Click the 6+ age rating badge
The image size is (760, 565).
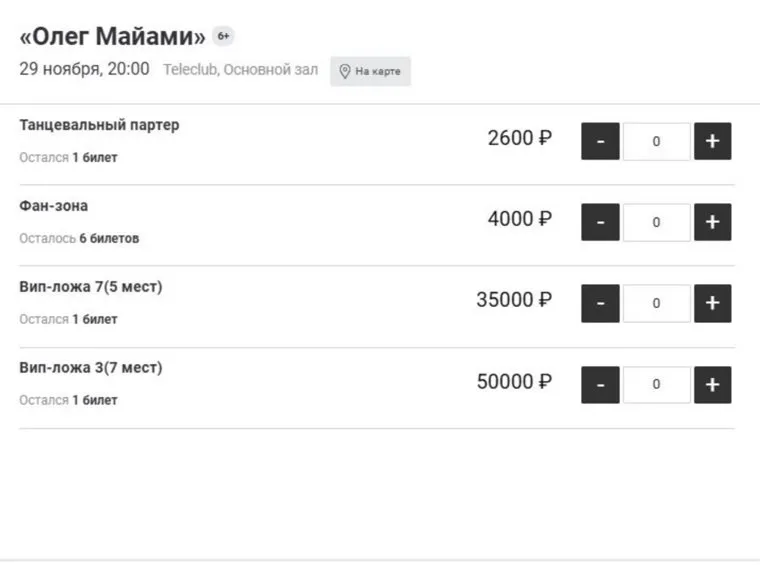[x=223, y=37]
